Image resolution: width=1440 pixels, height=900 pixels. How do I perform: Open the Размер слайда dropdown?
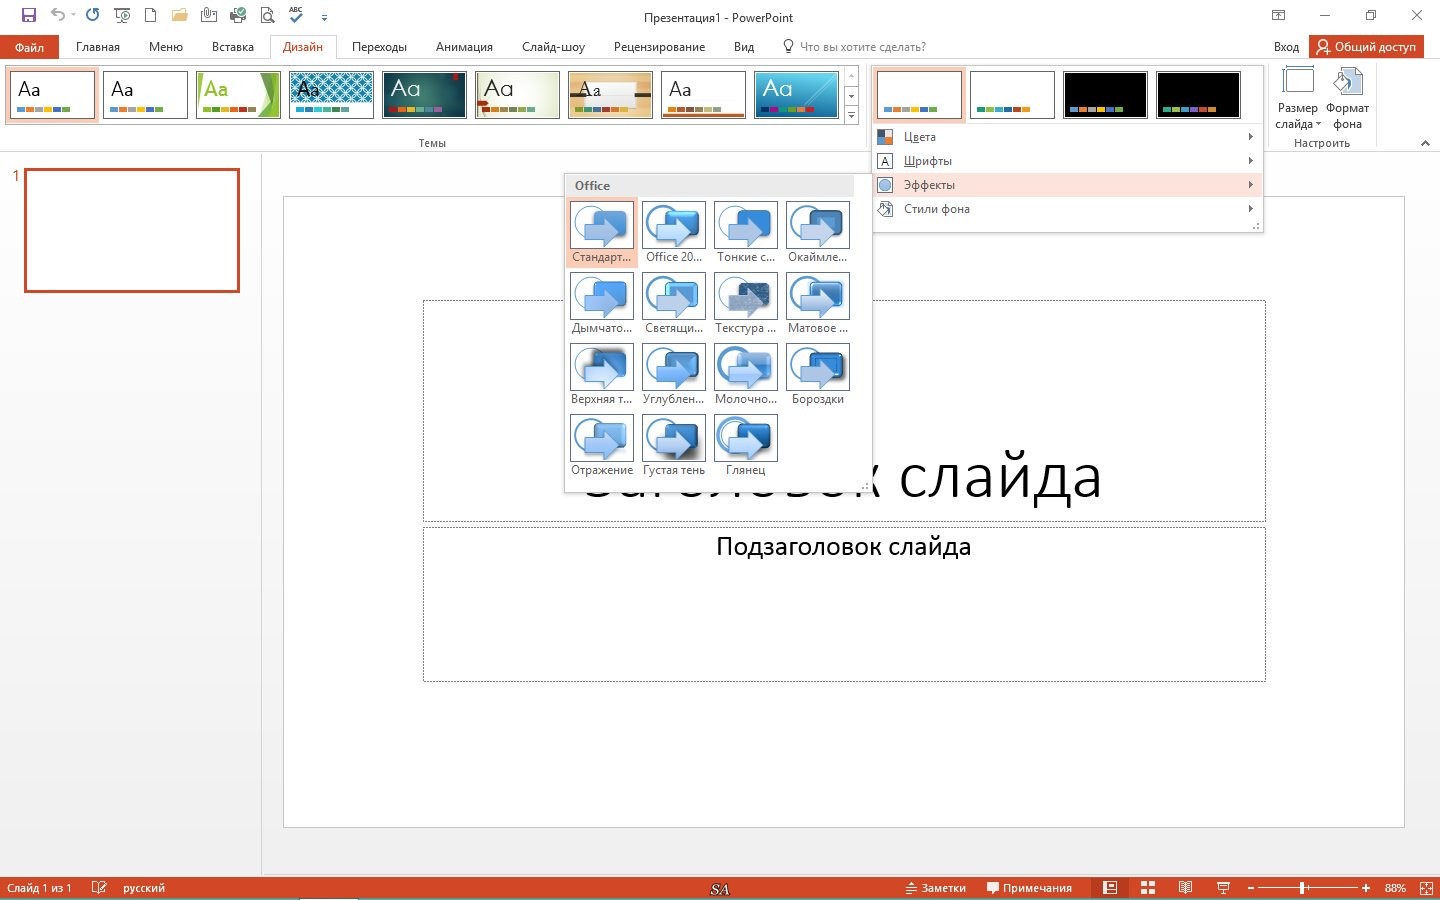coord(1297,98)
